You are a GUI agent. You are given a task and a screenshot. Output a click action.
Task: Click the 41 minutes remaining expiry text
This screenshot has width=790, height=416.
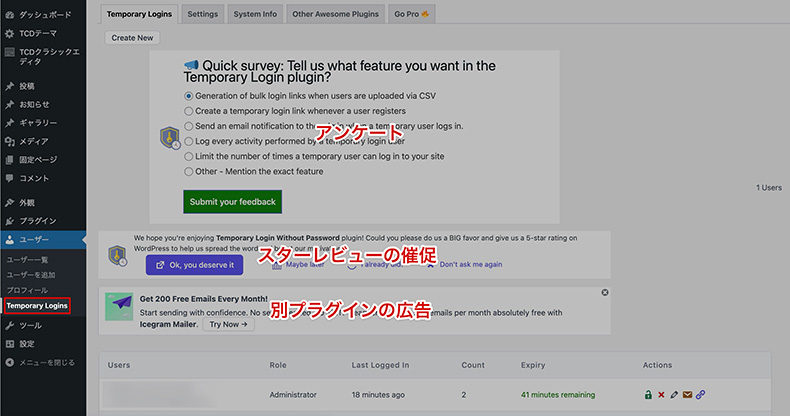click(558, 395)
